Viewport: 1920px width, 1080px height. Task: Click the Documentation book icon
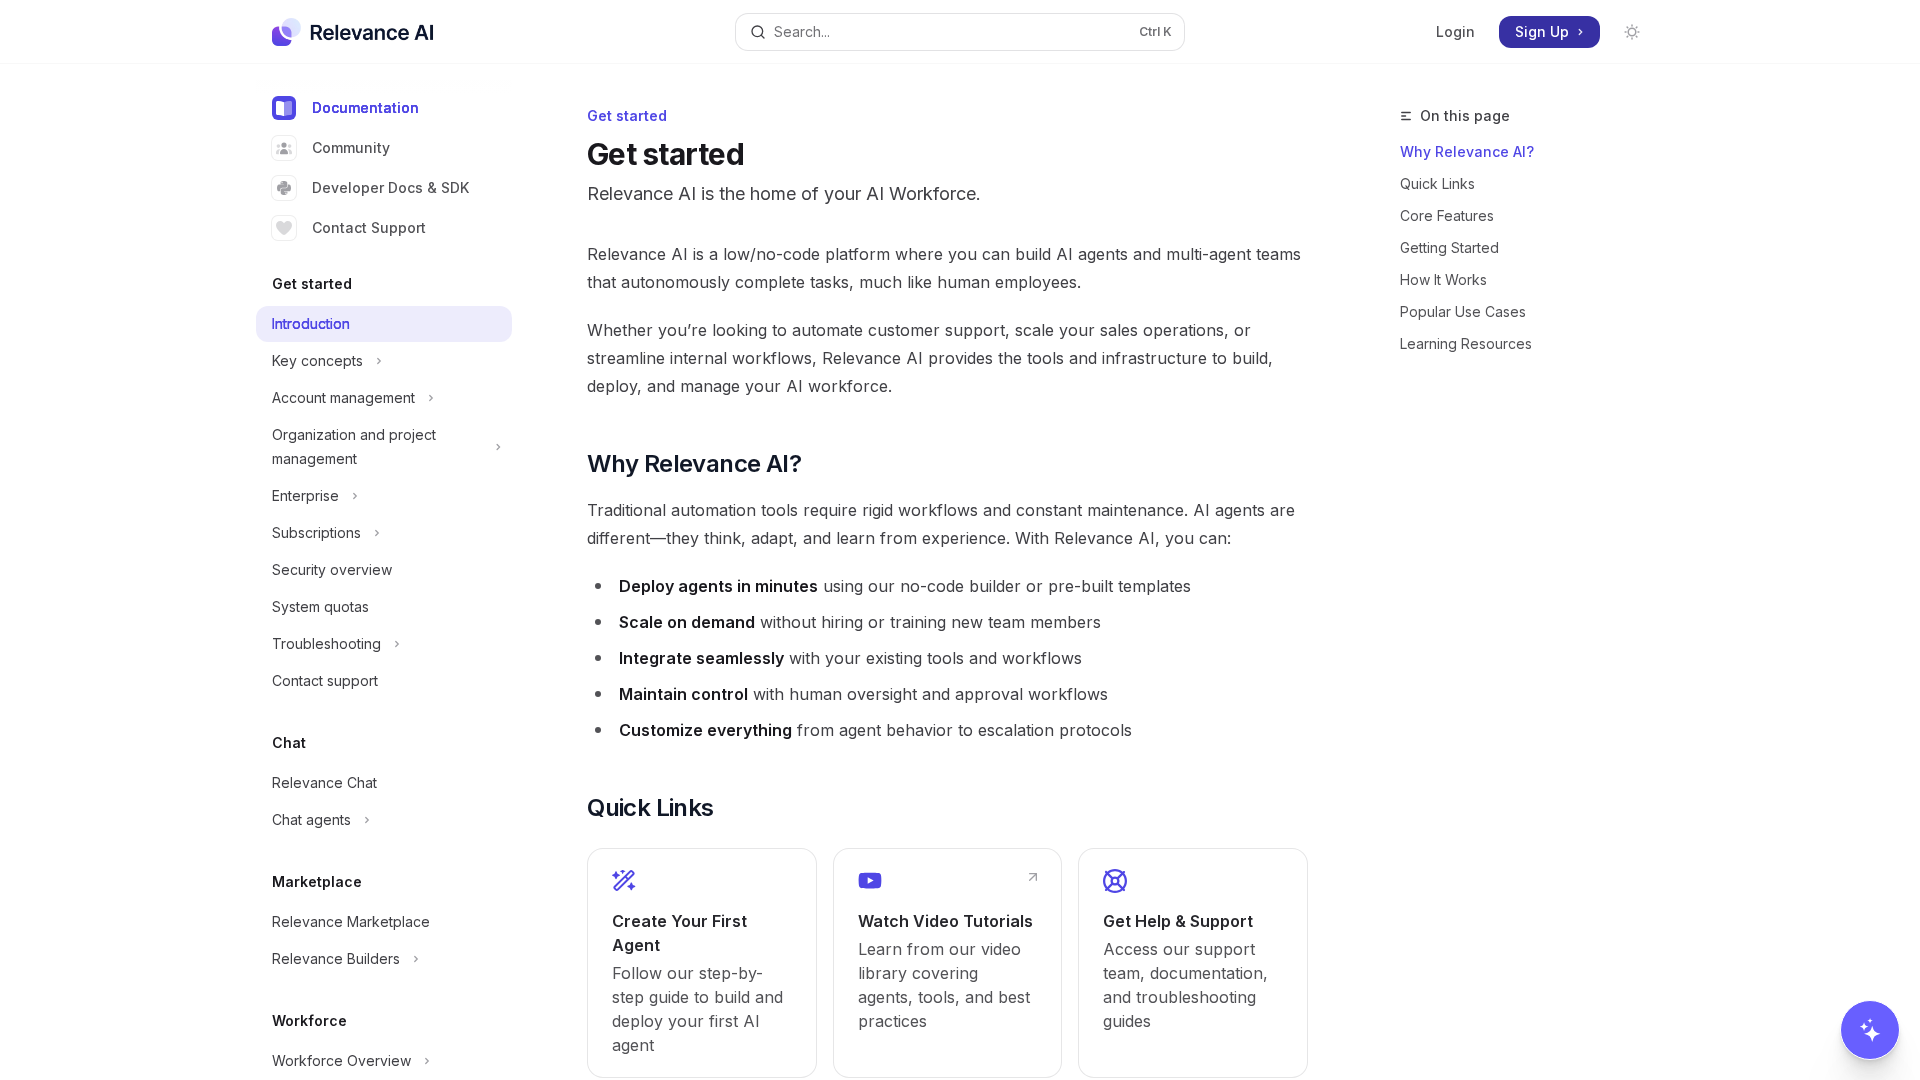tap(284, 108)
